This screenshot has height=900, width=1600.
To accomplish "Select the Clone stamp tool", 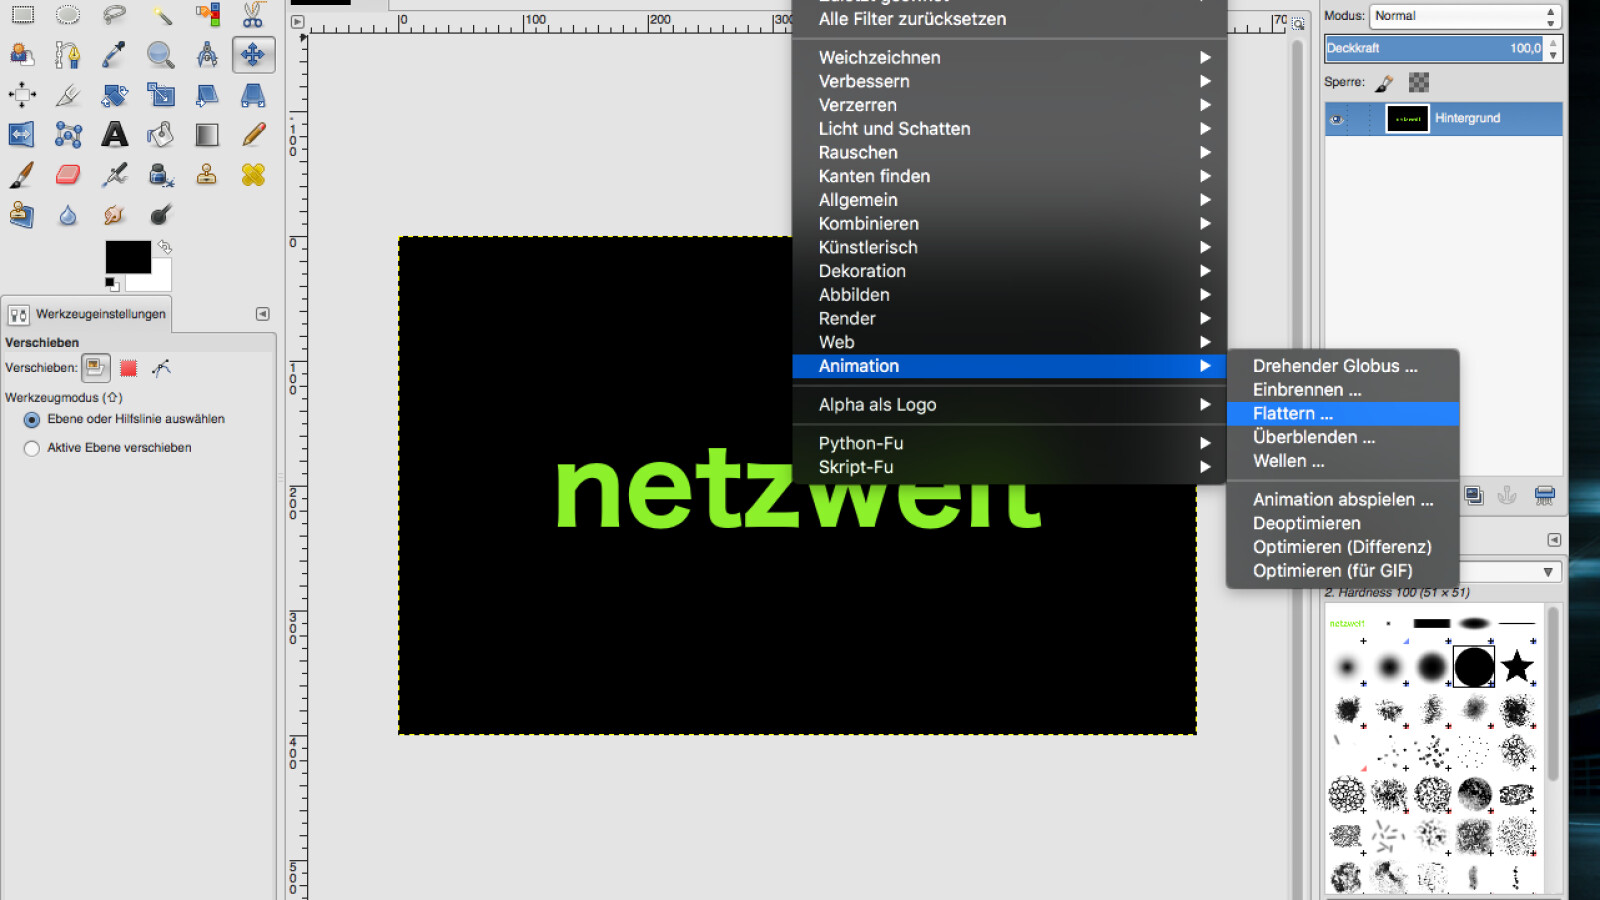I will [207, 174].
